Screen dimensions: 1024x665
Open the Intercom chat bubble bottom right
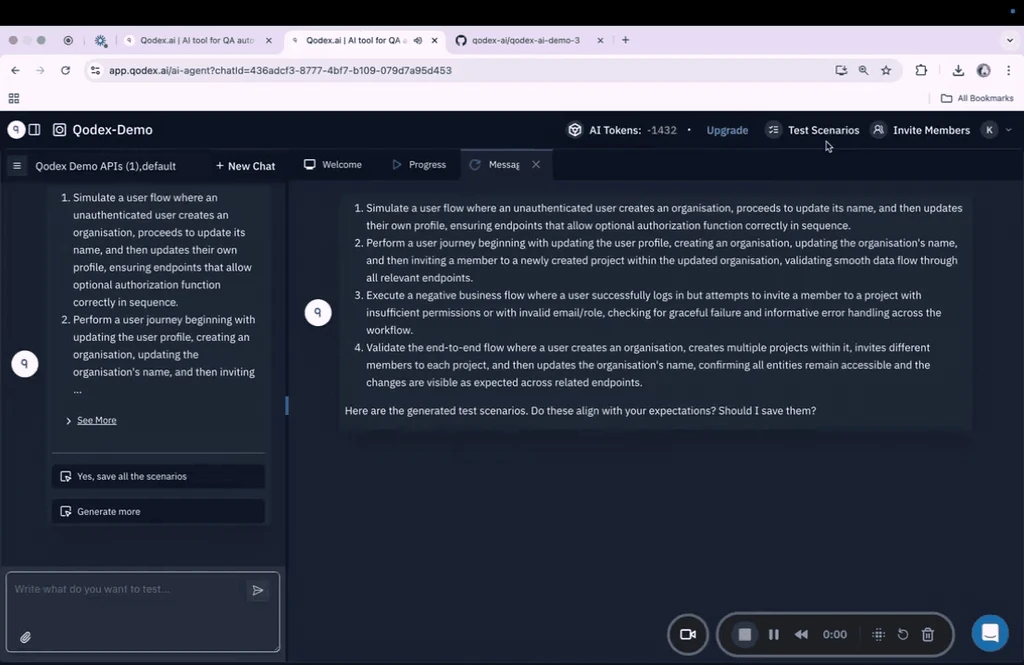point(990,633)
